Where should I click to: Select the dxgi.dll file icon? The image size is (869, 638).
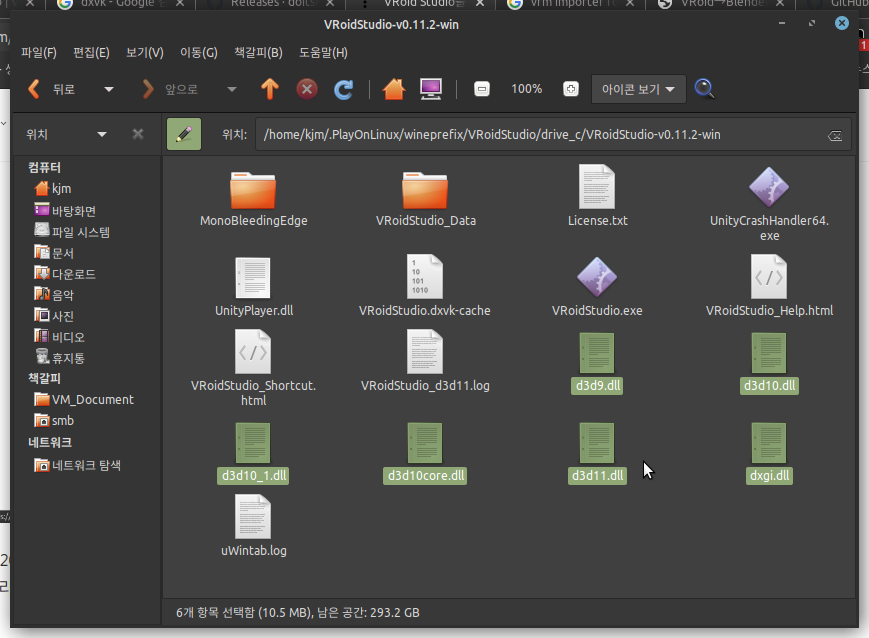coord(769,443)
